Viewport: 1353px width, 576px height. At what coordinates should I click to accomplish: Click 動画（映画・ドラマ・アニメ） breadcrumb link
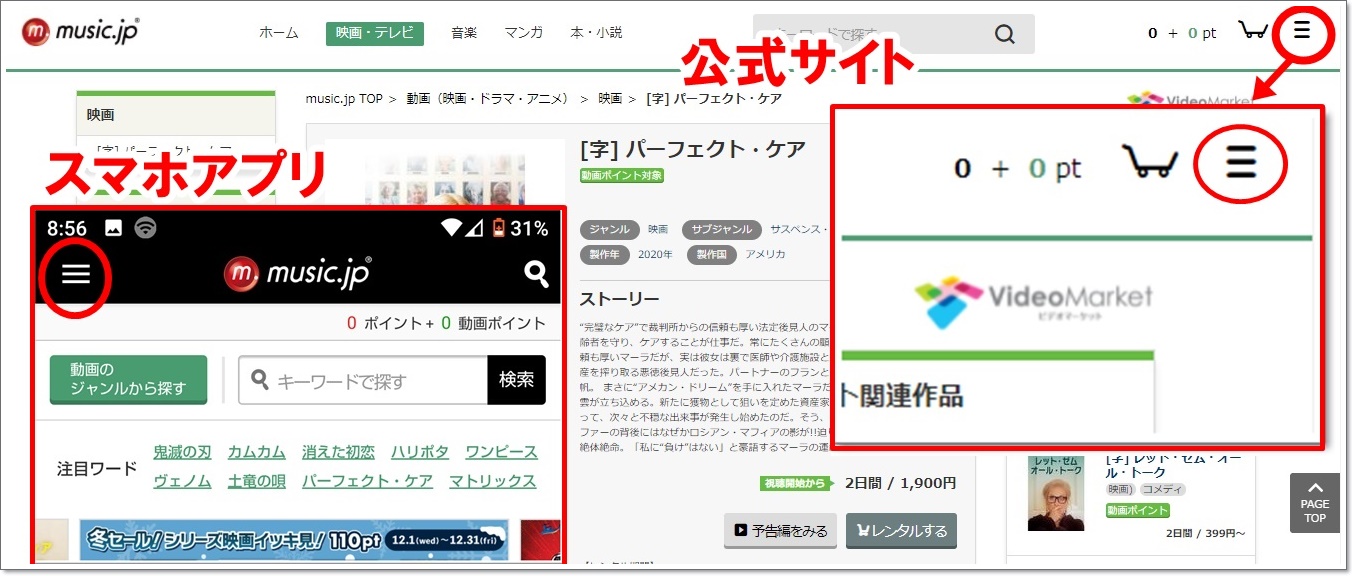[x=487, y=99]
